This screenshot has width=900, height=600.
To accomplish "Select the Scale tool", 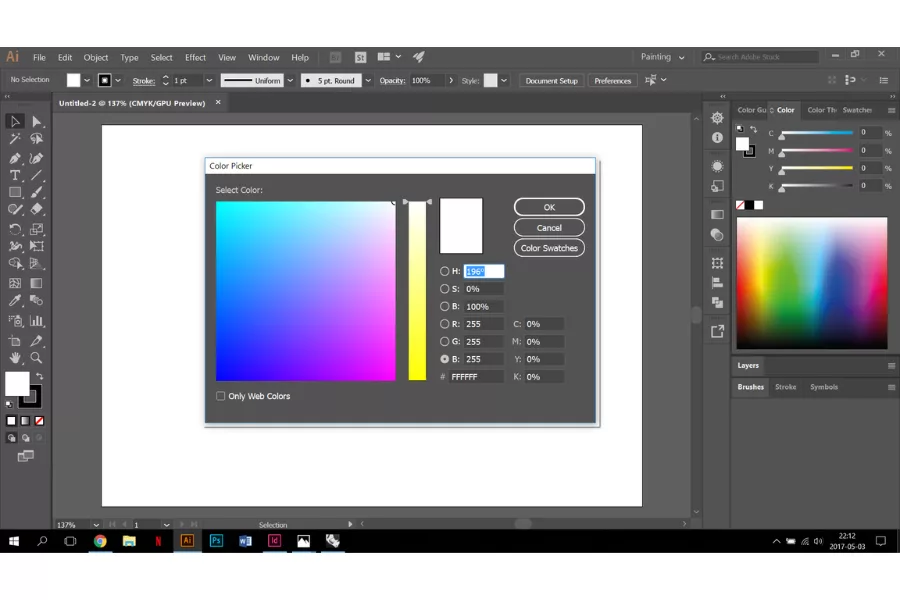I will coord(37,229).
